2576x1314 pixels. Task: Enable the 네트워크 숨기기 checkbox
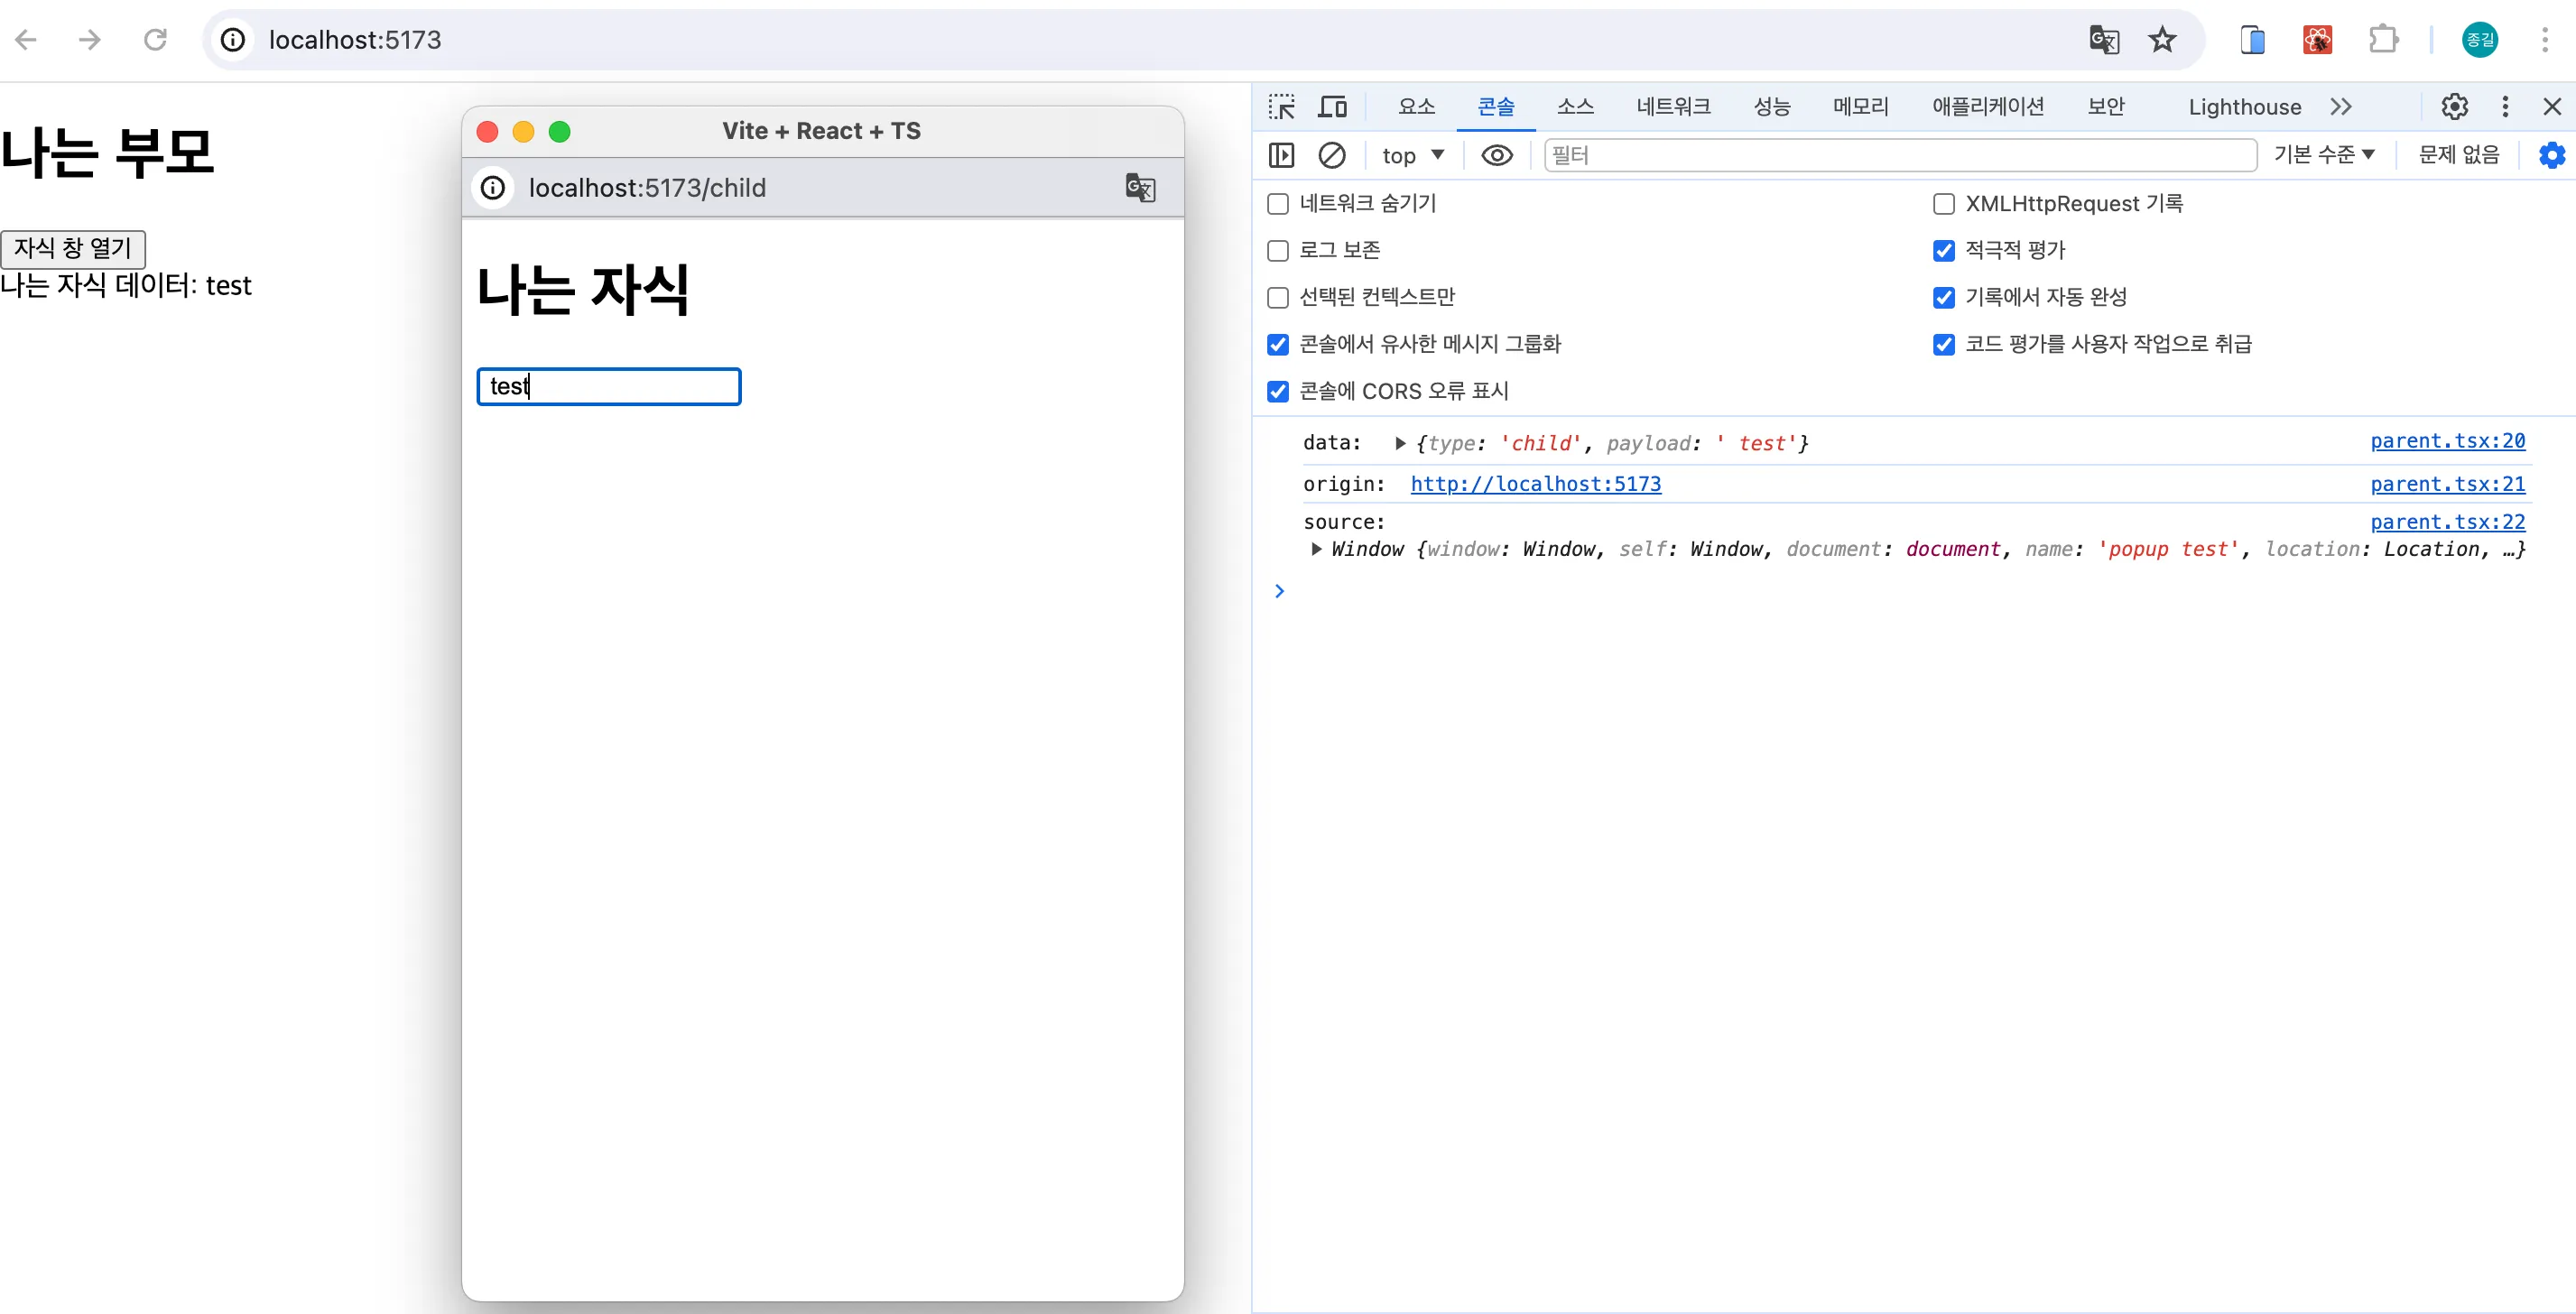(x=1278, y=204)
